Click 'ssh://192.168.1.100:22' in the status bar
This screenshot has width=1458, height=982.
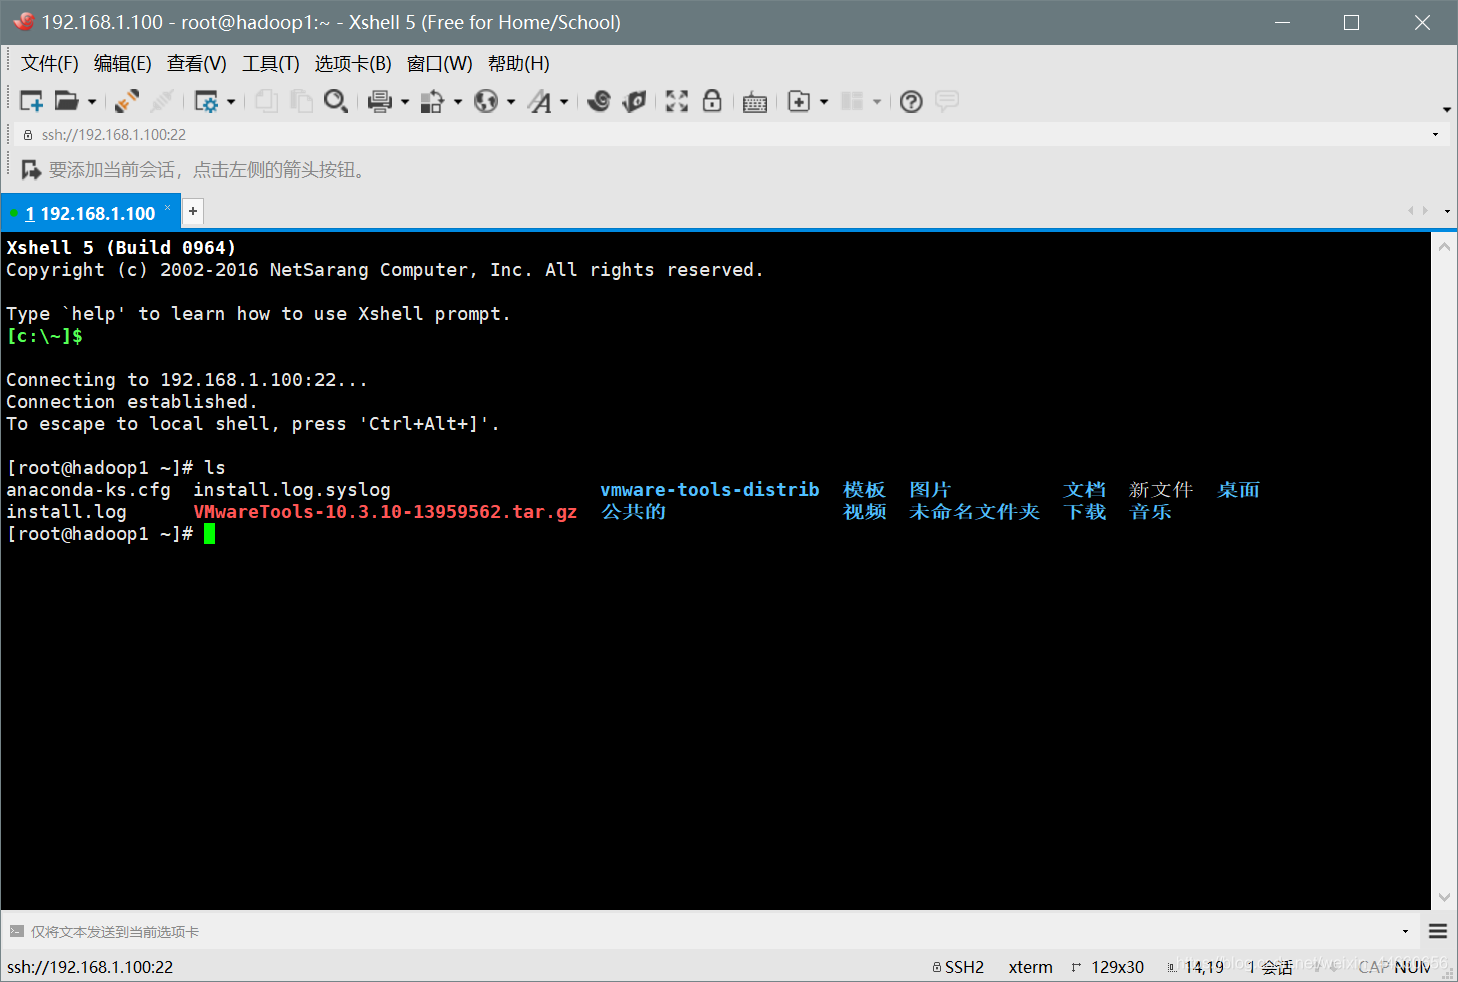(x=90, y=967)
